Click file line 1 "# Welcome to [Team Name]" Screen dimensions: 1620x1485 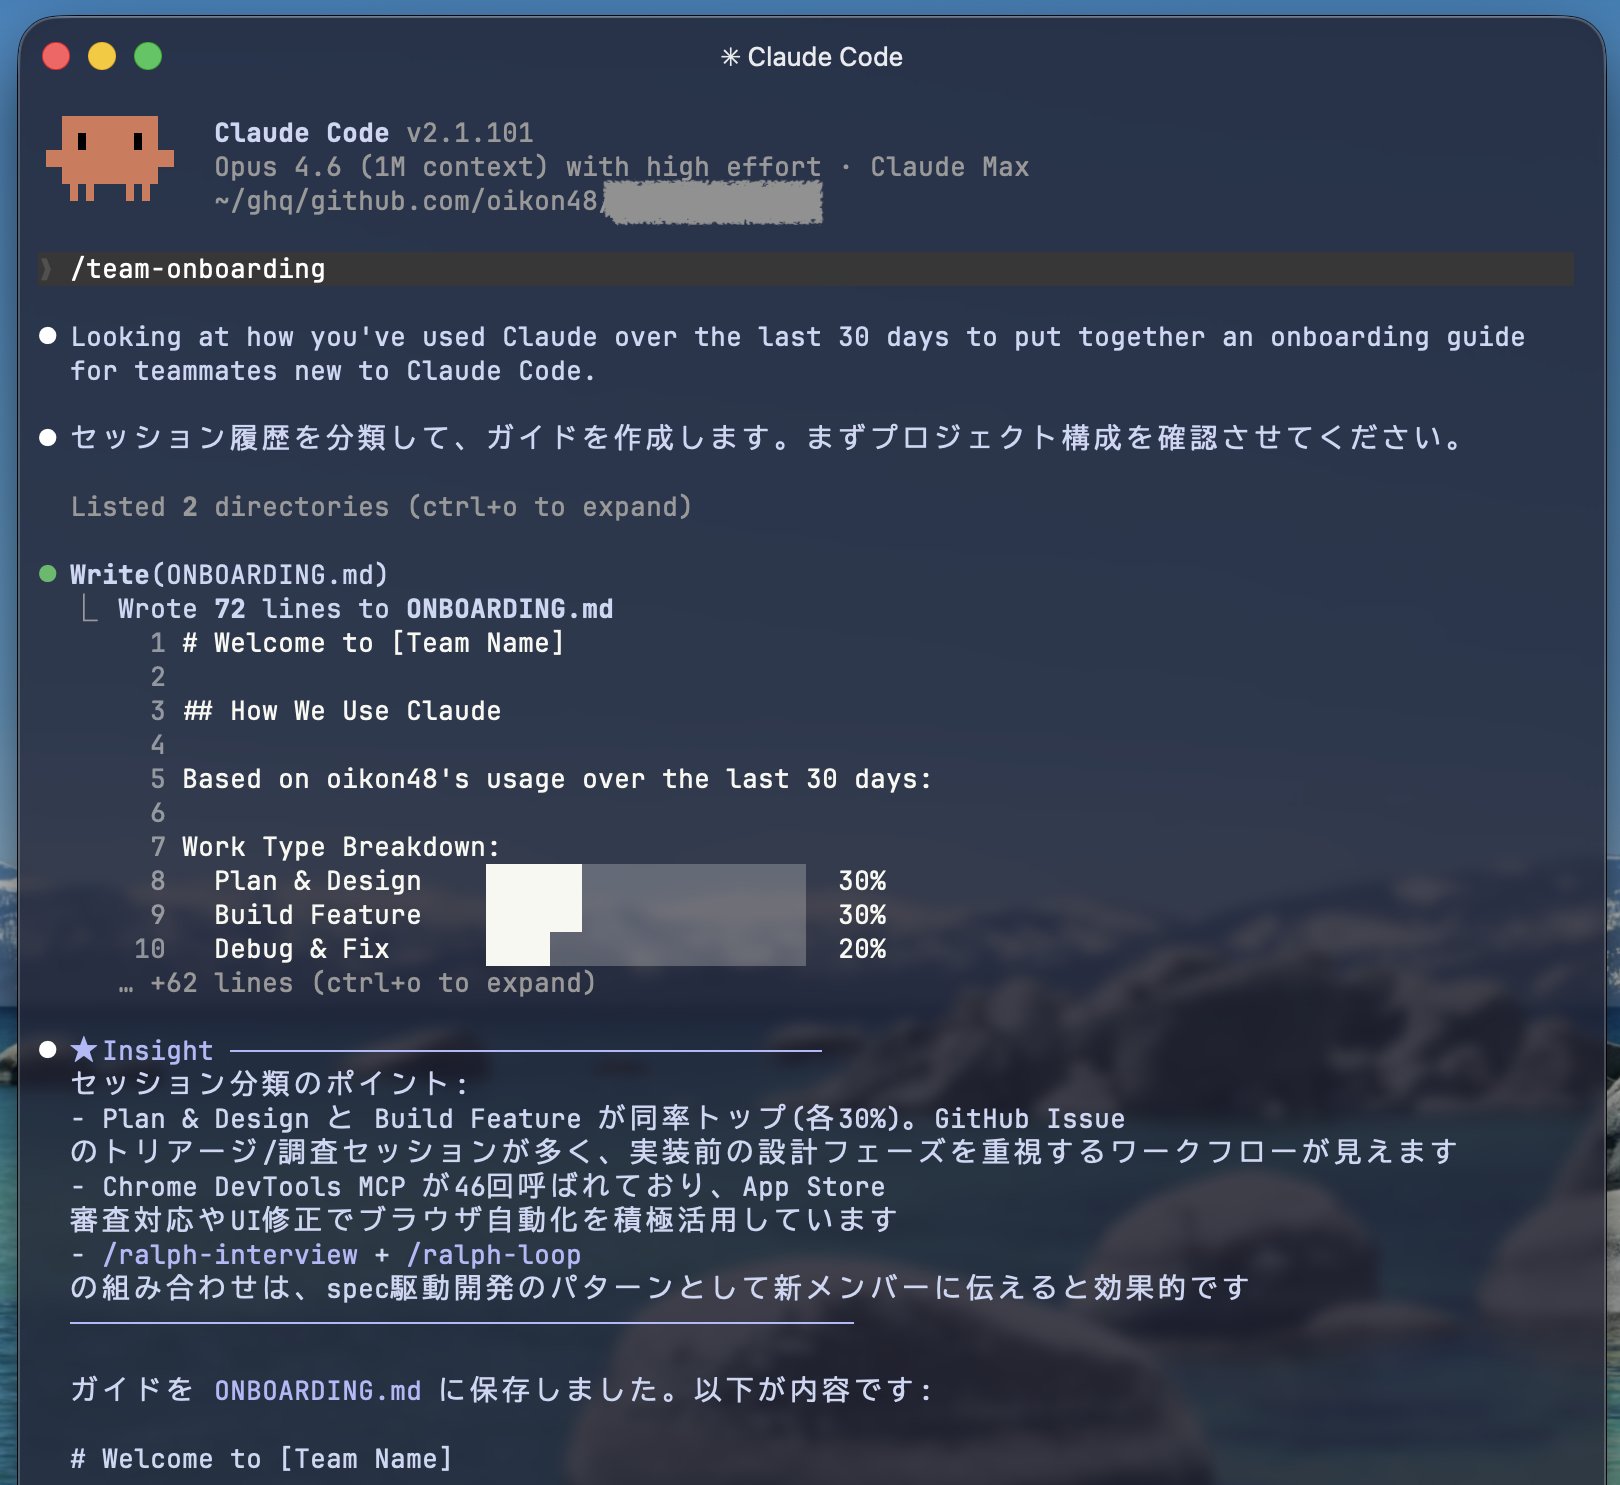[x=373, y=643]
